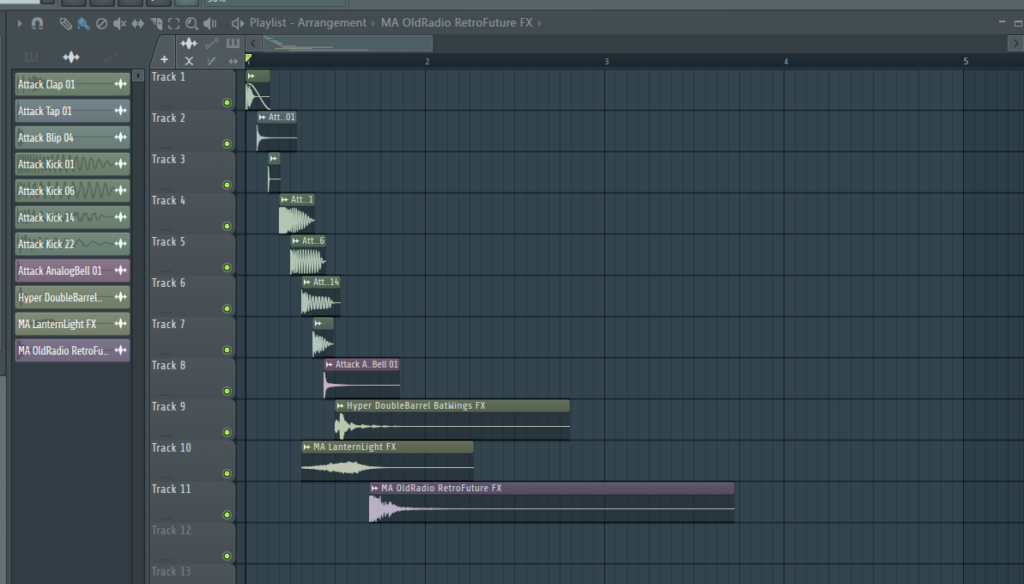This screenshot has width=1024, height=584.
Task: Select the Slice tool
Action: (156, 24)
